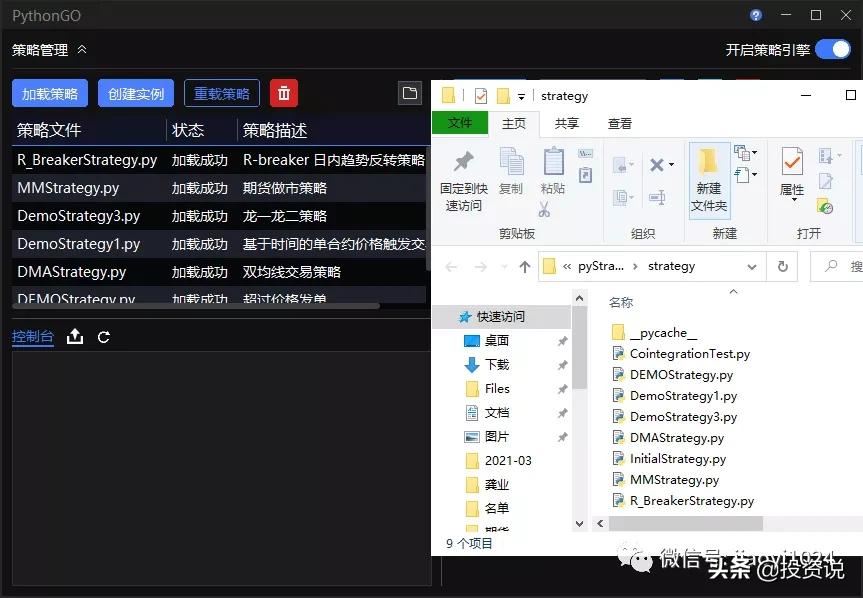
Task: Click the red trash icon to delete strategy
Action: click(284, 93)
